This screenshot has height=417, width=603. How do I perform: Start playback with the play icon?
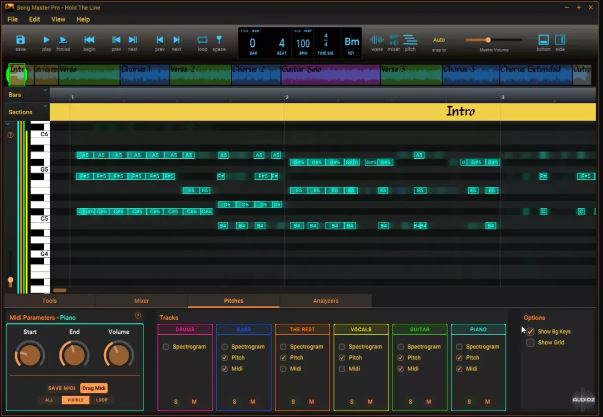point(46,40)
